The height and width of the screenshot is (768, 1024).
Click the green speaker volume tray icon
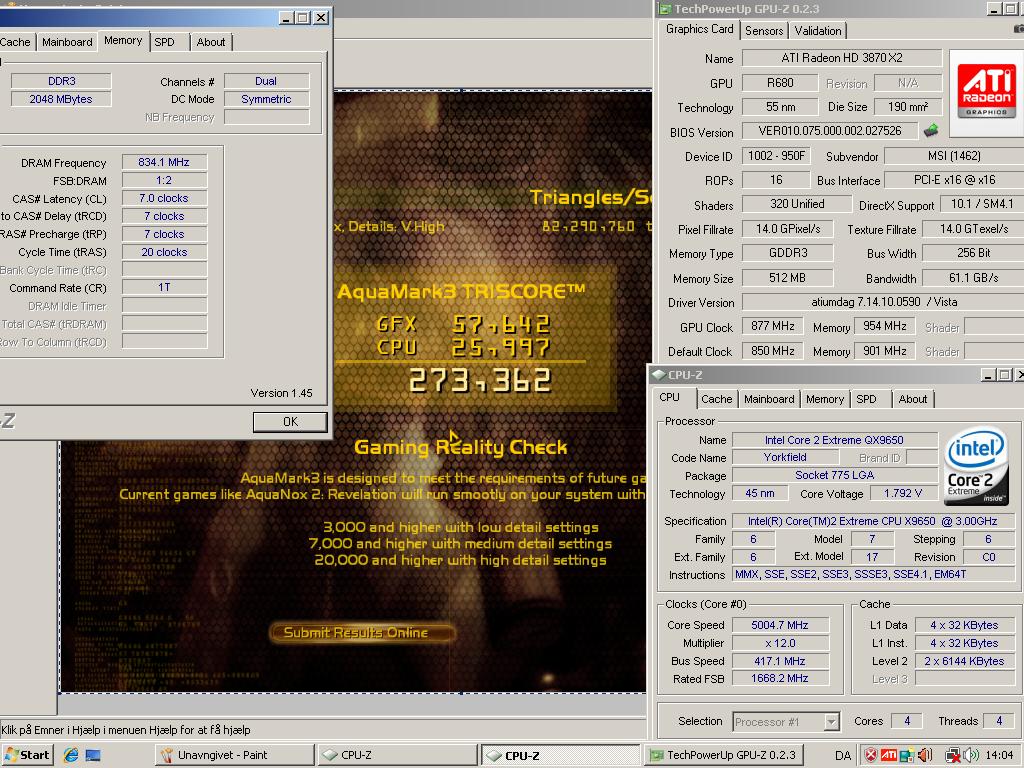[x=972, y=756]
